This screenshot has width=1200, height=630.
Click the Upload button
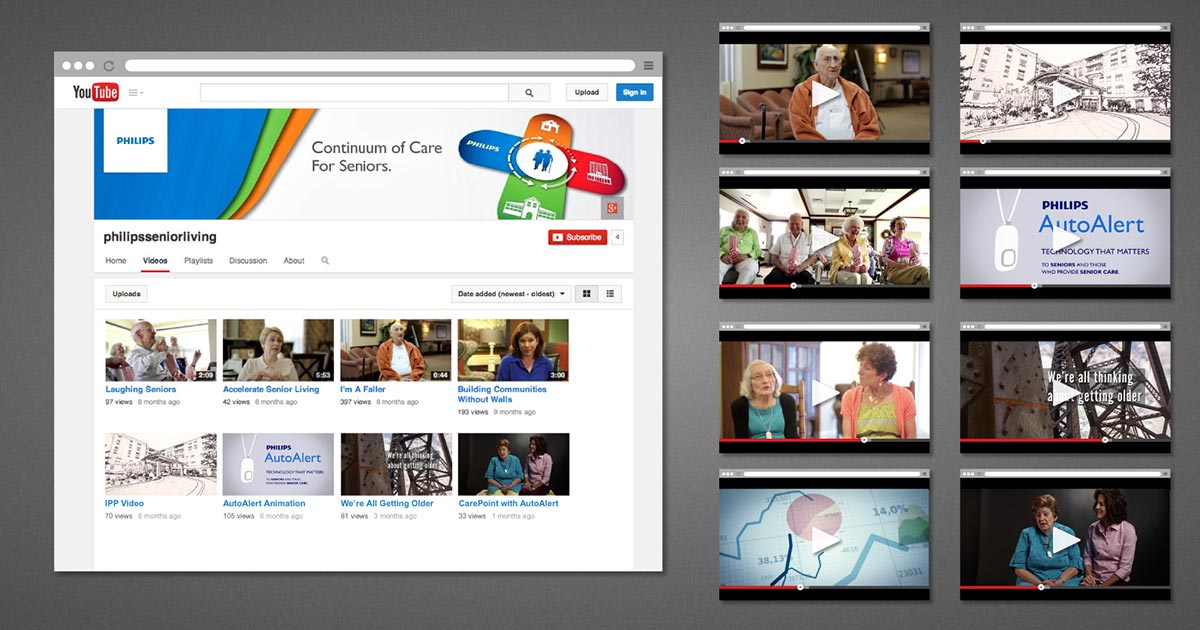(587, 93)
